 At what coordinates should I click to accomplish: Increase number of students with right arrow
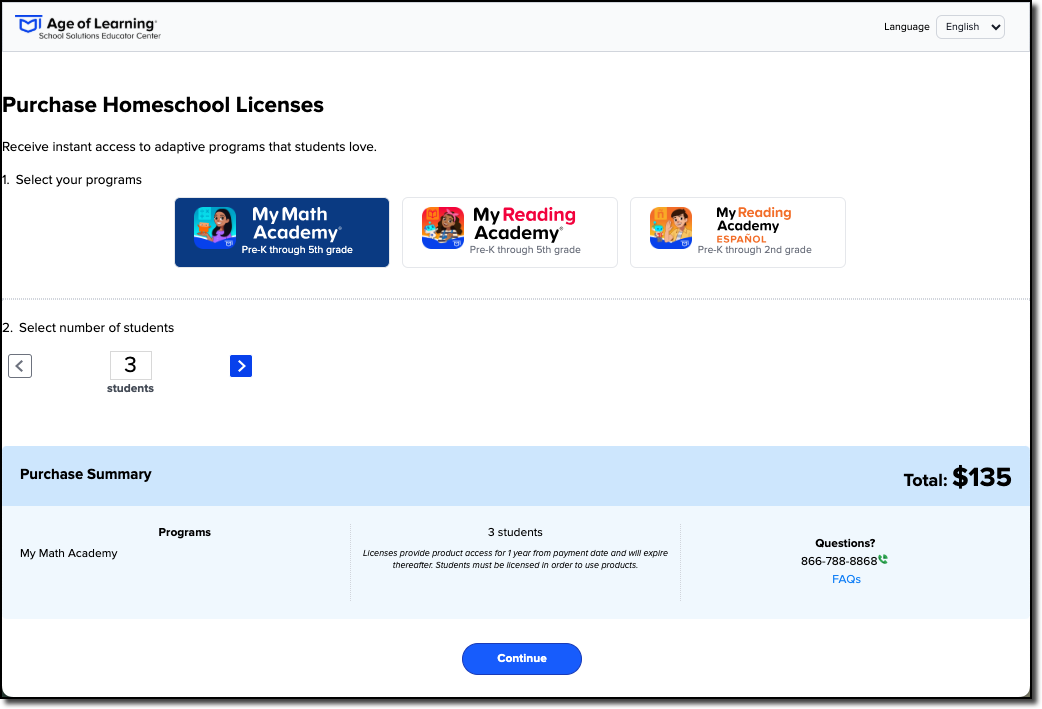coord(241,365)
